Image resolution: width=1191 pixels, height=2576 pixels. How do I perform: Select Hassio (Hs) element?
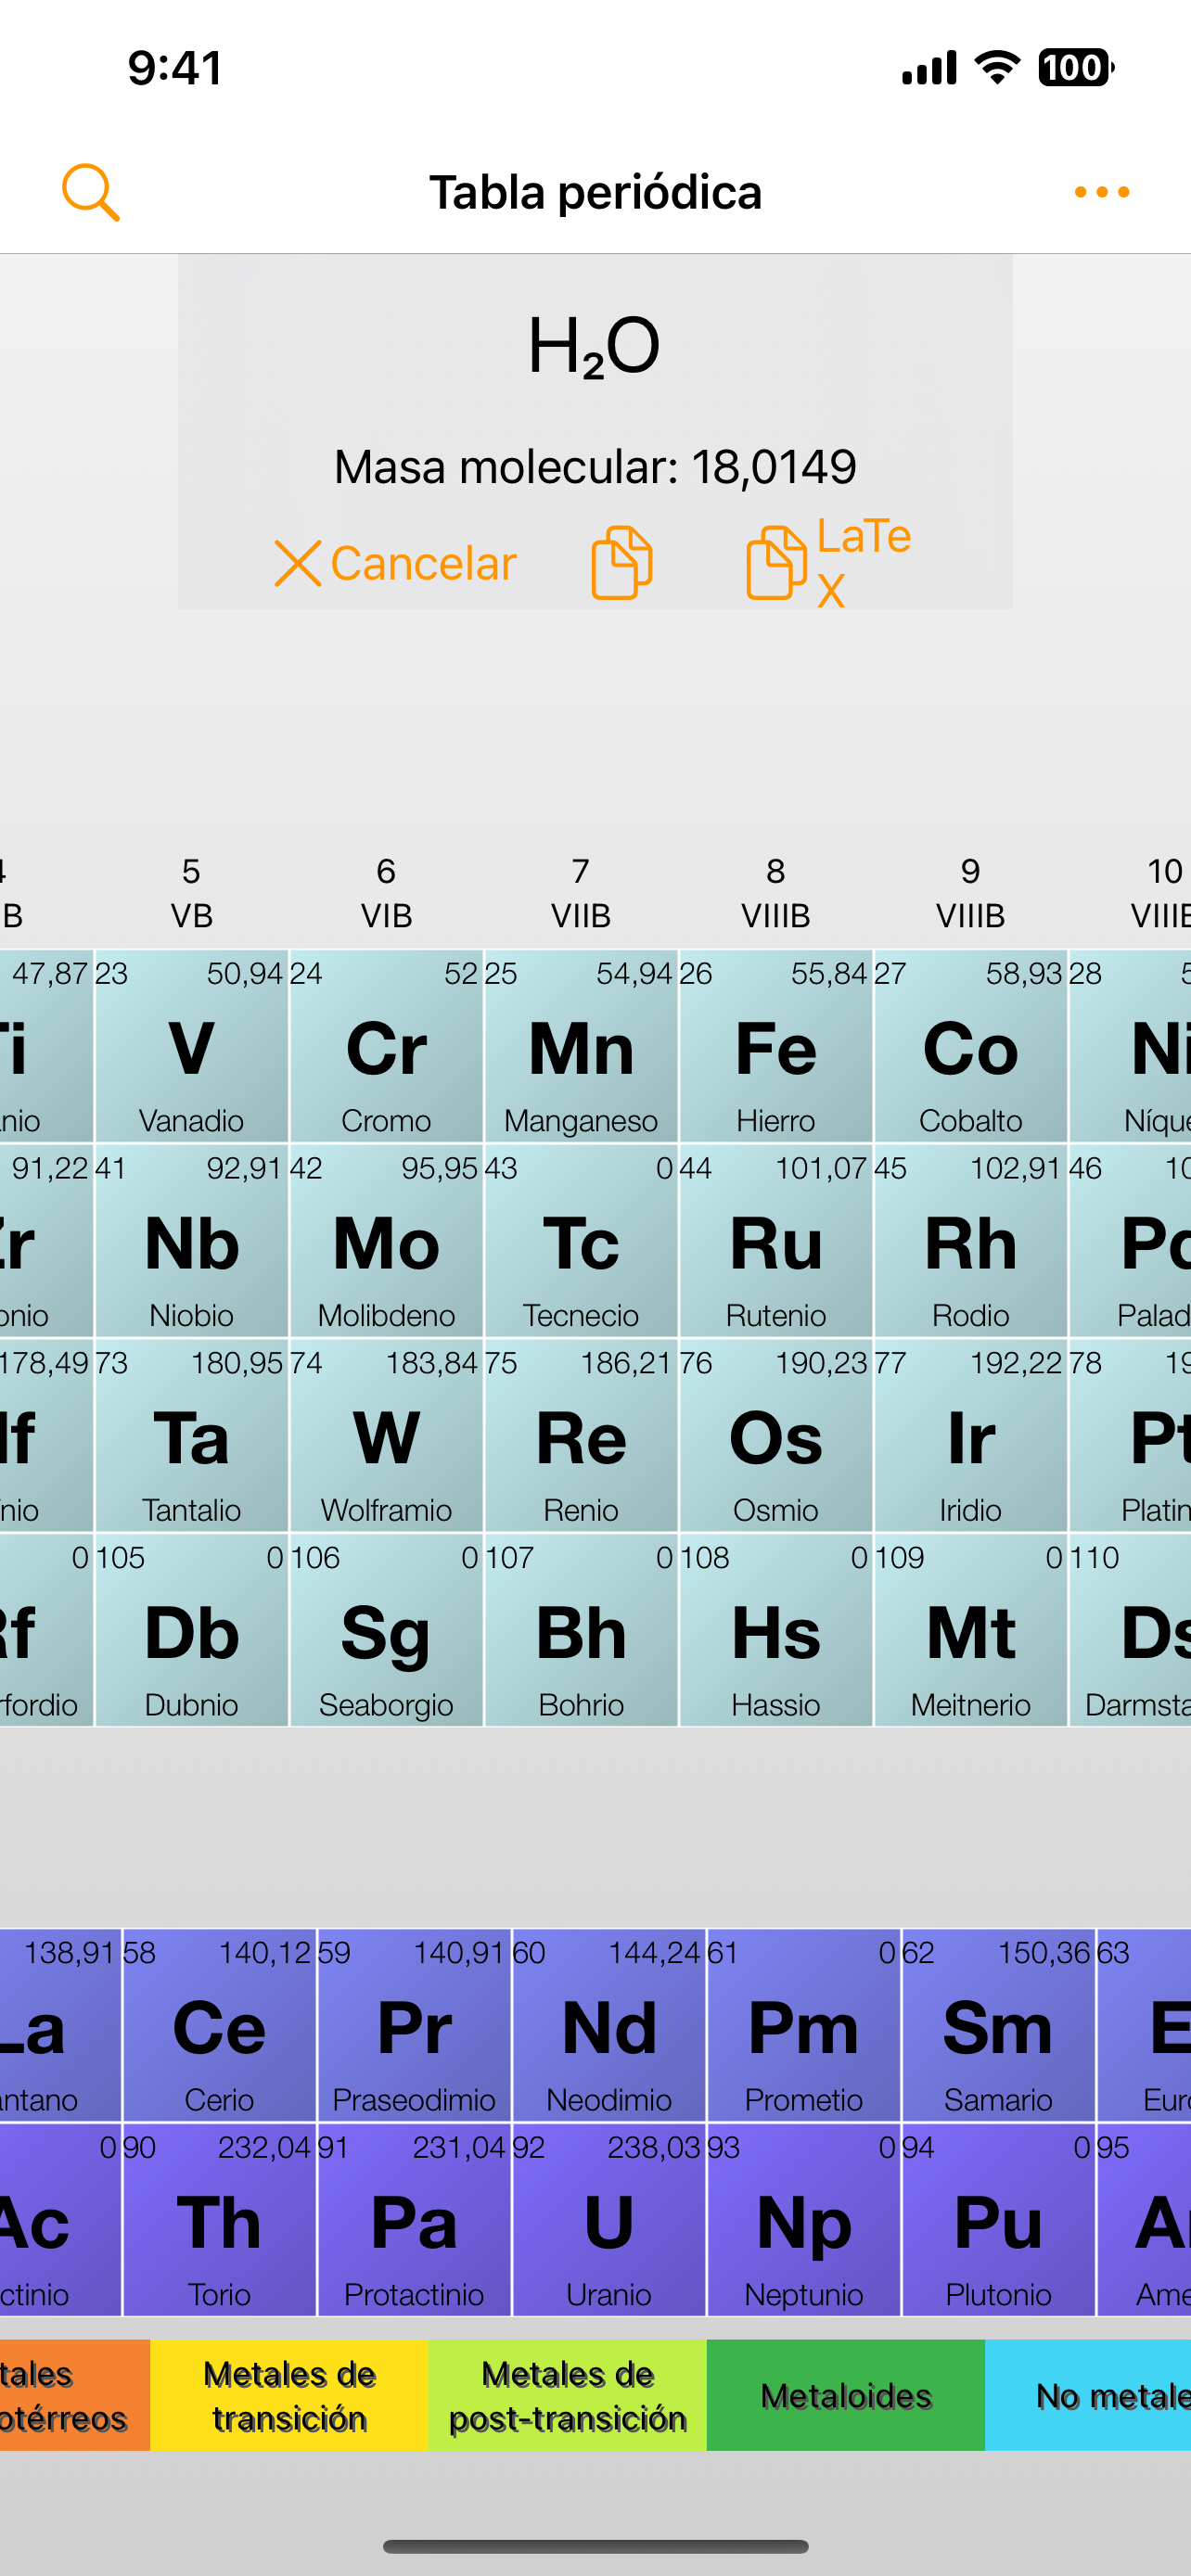[x=776, y=1631]
